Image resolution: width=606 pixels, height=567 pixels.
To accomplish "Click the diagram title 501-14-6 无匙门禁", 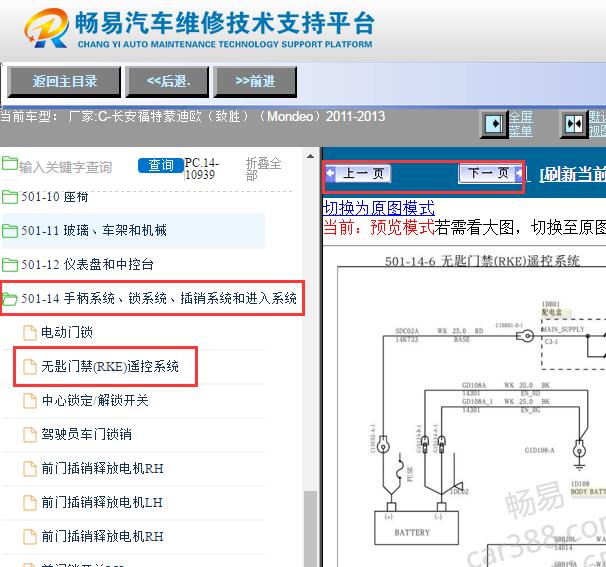I will click(x=482, y=261).
